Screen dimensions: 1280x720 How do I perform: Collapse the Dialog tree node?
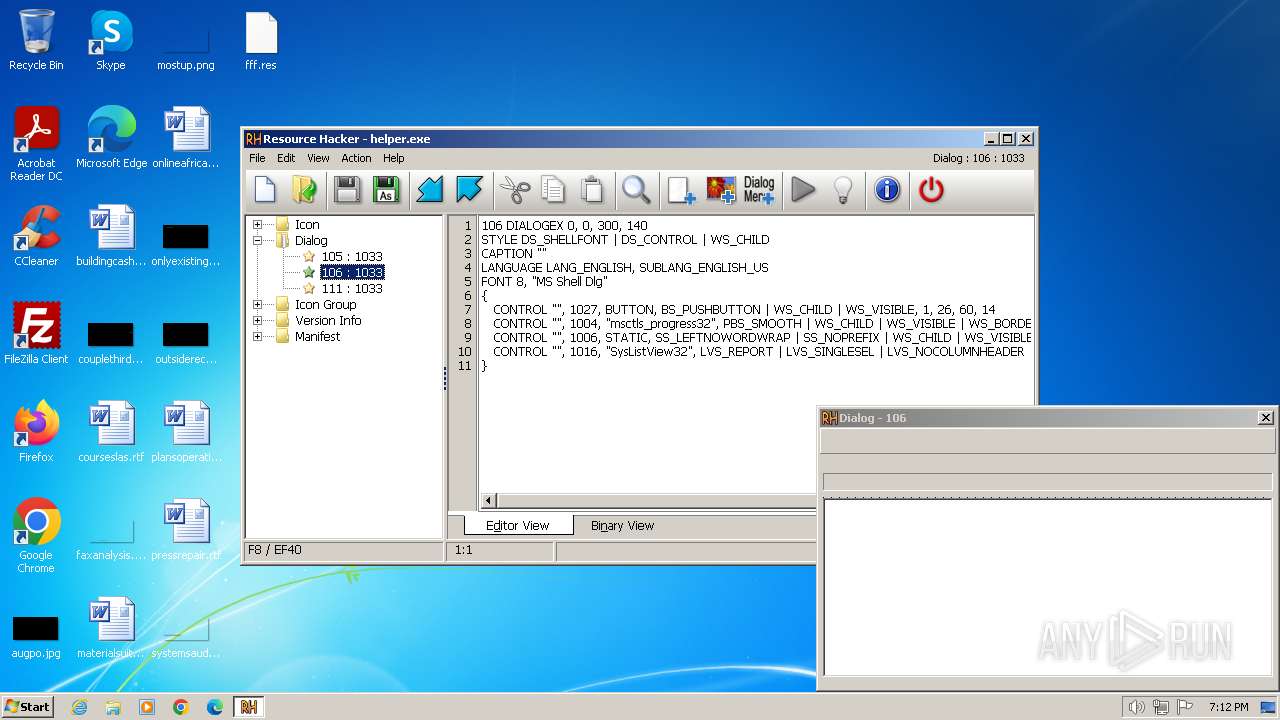point(257,241)
